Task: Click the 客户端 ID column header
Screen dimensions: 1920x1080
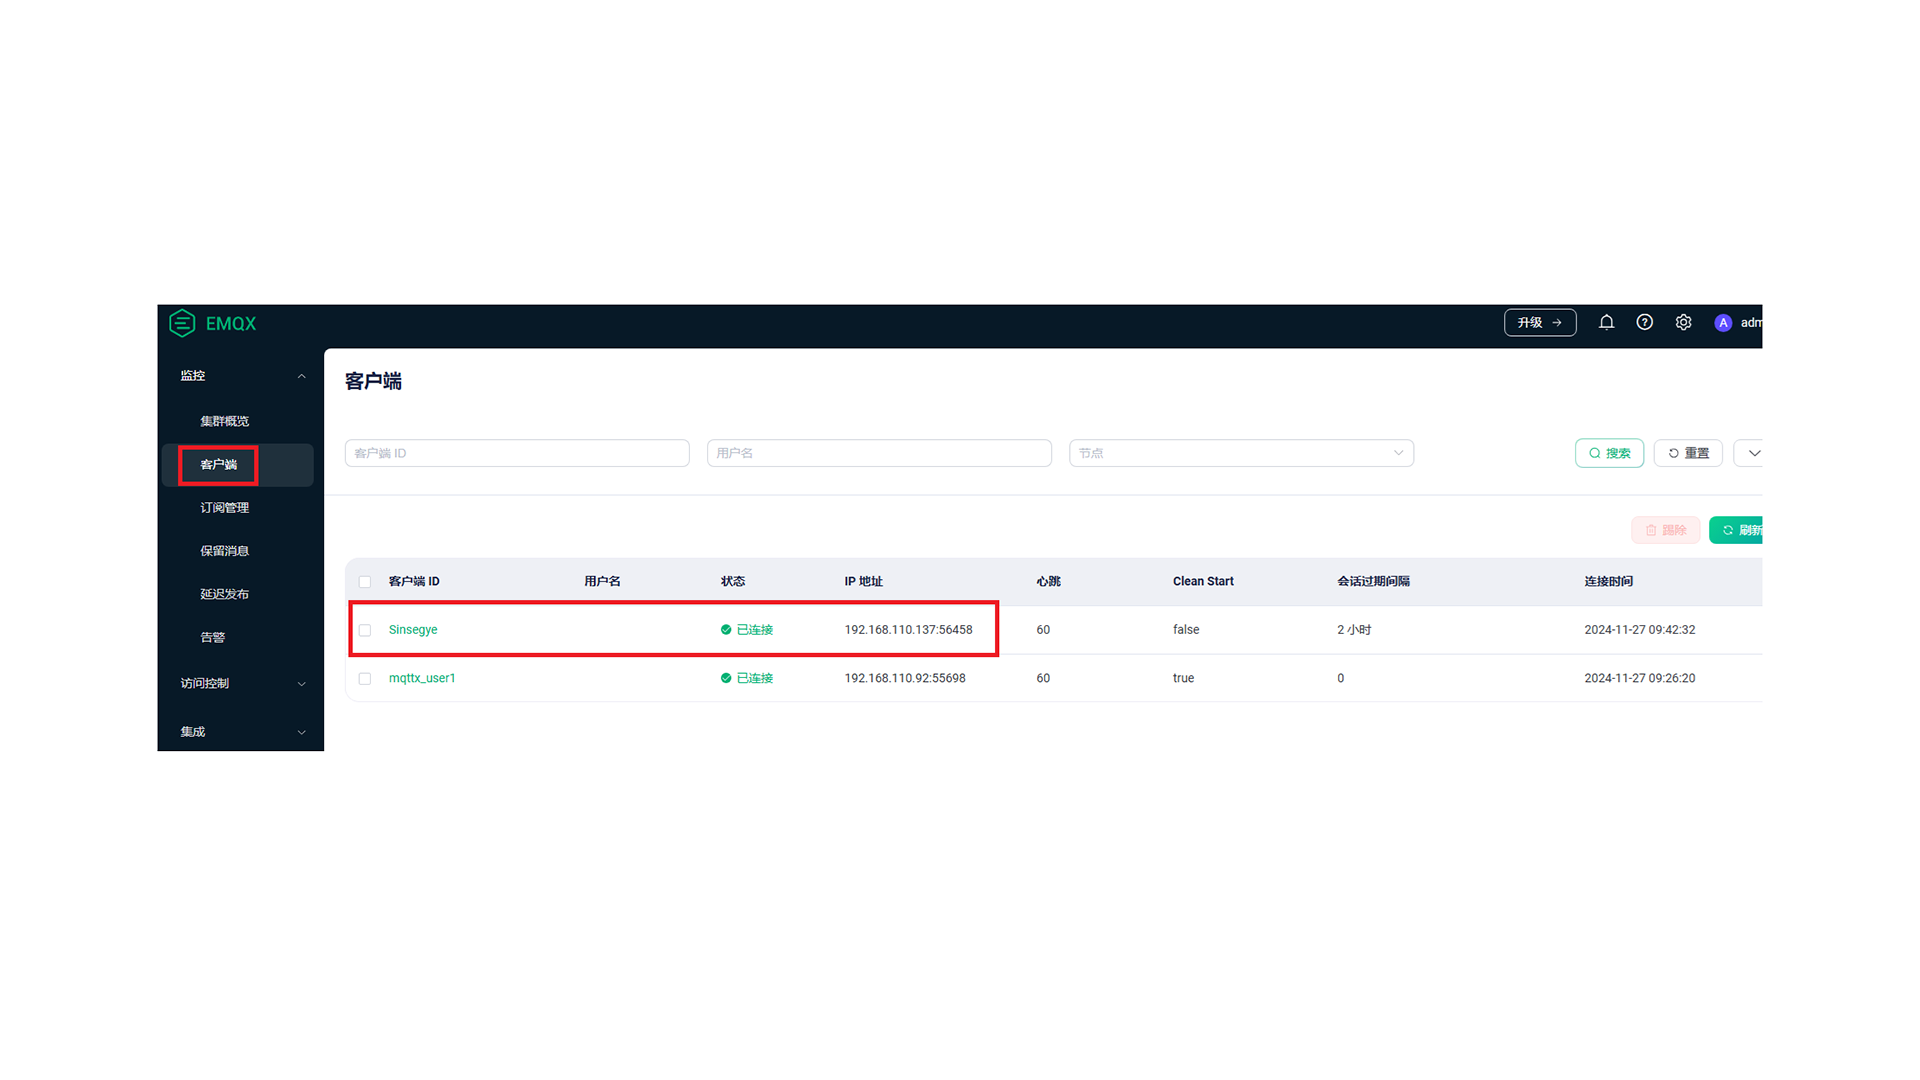Action: point(414,581)
